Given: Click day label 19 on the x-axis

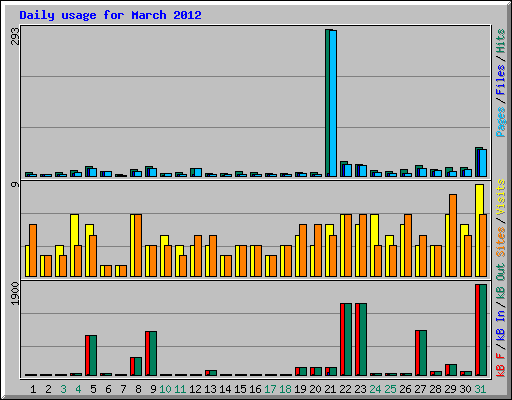Looking at the screenshot, I should pos(300,389).
